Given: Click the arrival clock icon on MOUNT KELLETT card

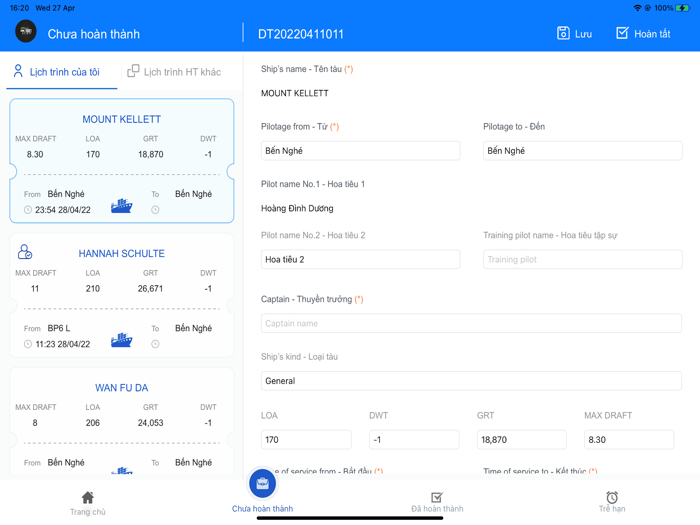Looking at the screenshot, I should 155,210.
